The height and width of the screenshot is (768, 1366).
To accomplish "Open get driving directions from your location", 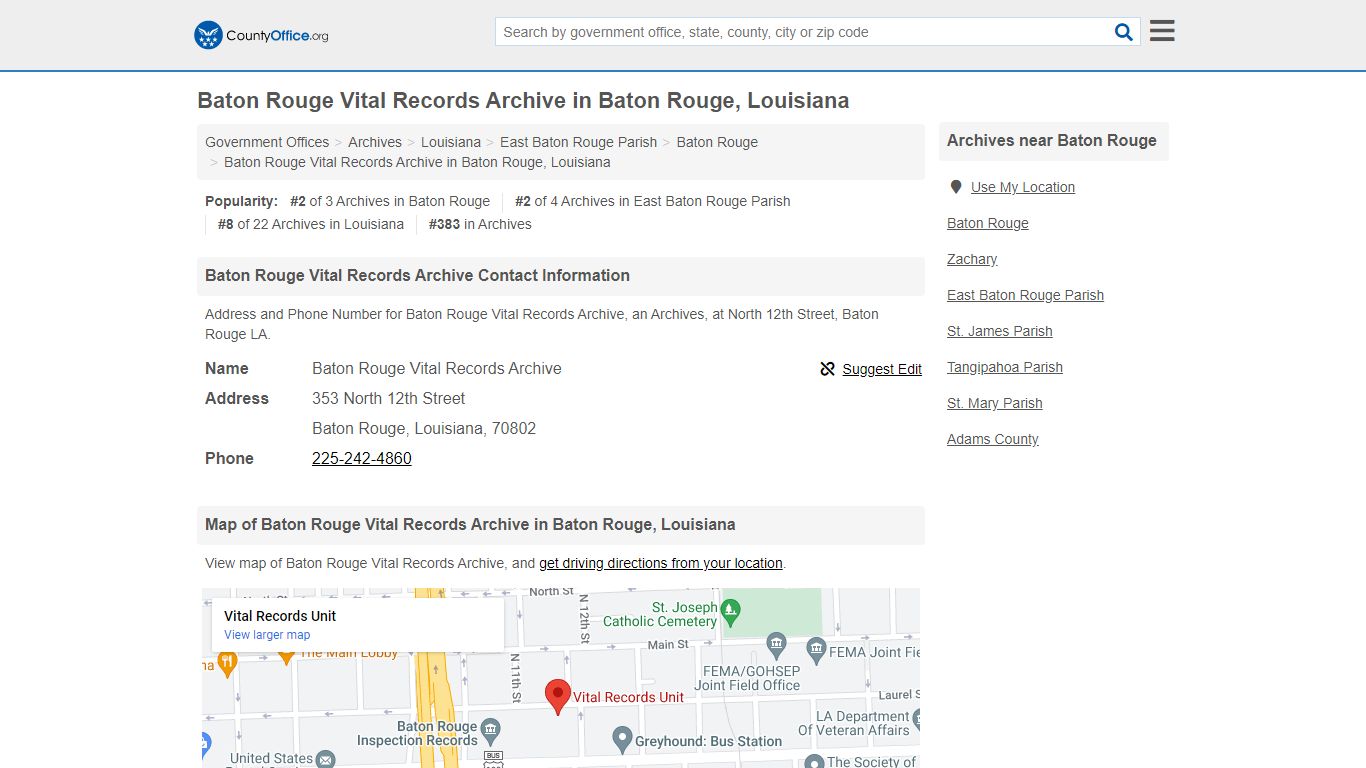I will pyautogui.click(x=661, y=563).
